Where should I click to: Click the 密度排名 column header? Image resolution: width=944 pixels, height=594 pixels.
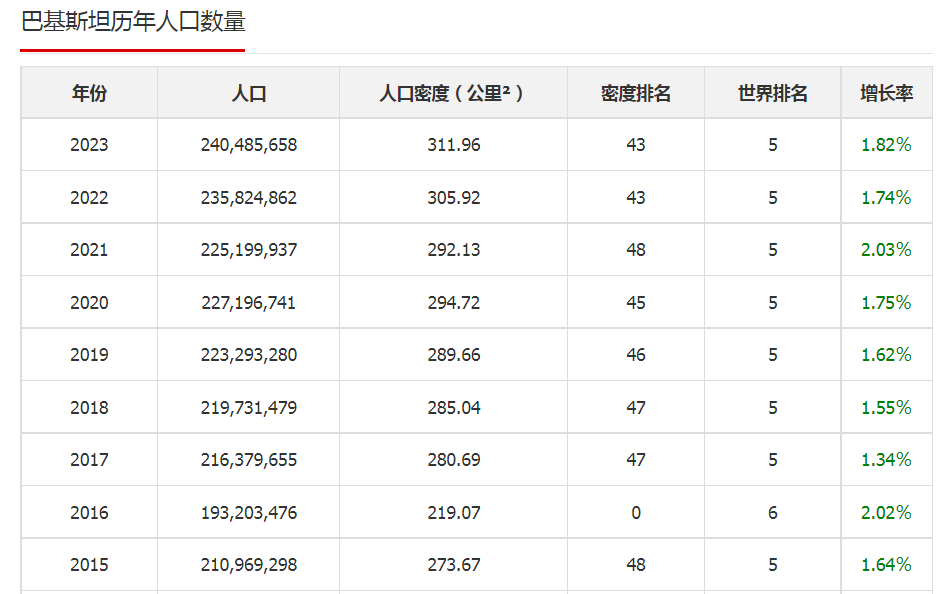pyautogui.click(x=636, y=93)
